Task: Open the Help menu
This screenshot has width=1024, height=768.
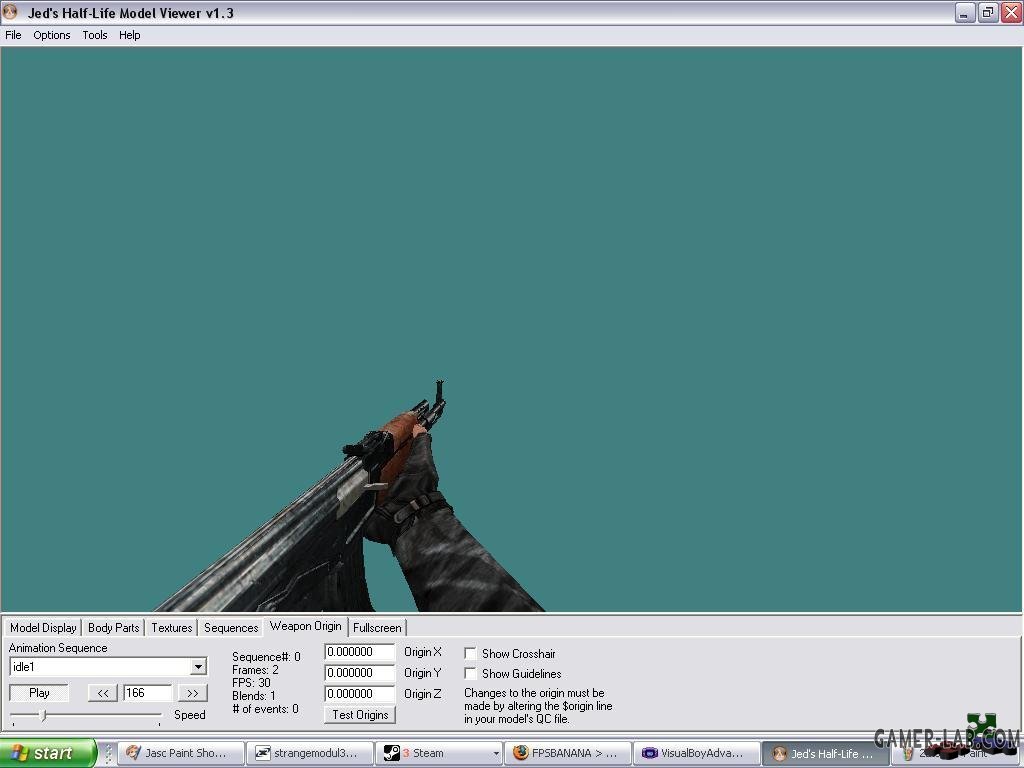Action: point(129,35)
